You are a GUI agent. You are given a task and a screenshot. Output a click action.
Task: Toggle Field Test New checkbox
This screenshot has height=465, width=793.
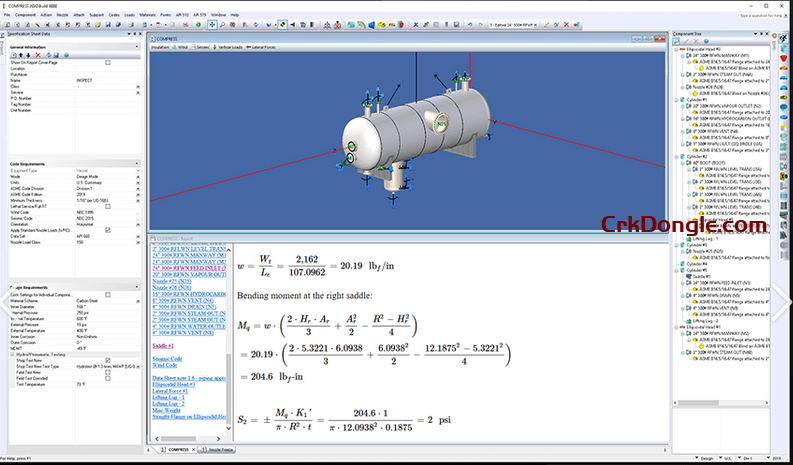pyautogui.click(x=108, y=372)
